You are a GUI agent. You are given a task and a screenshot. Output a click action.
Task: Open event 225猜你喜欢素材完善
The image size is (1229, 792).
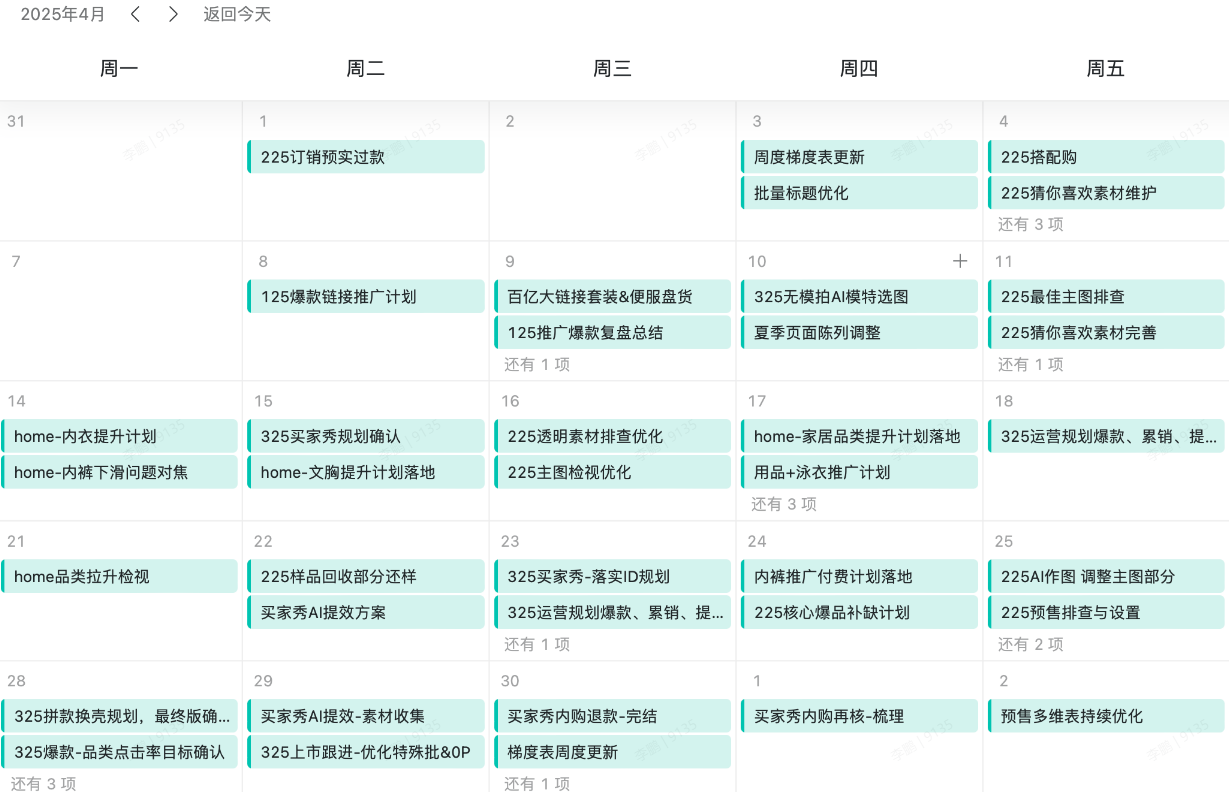tap(1106, 333)
